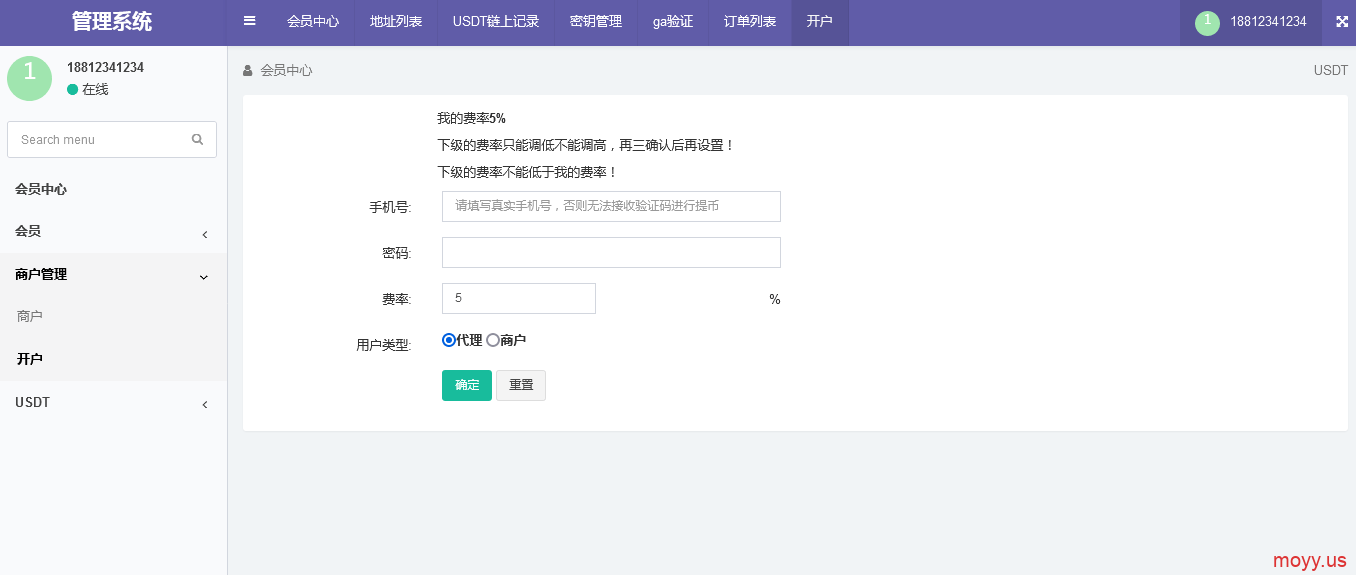Click the USDT label at the breadcrumb right

click(x=1331, y=71)
